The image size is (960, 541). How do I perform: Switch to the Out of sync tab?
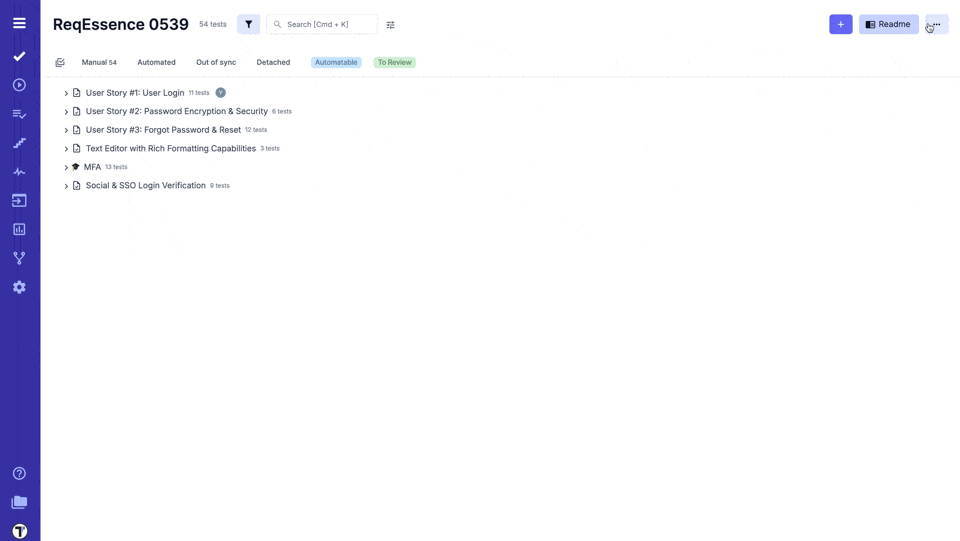coord(216,62)
